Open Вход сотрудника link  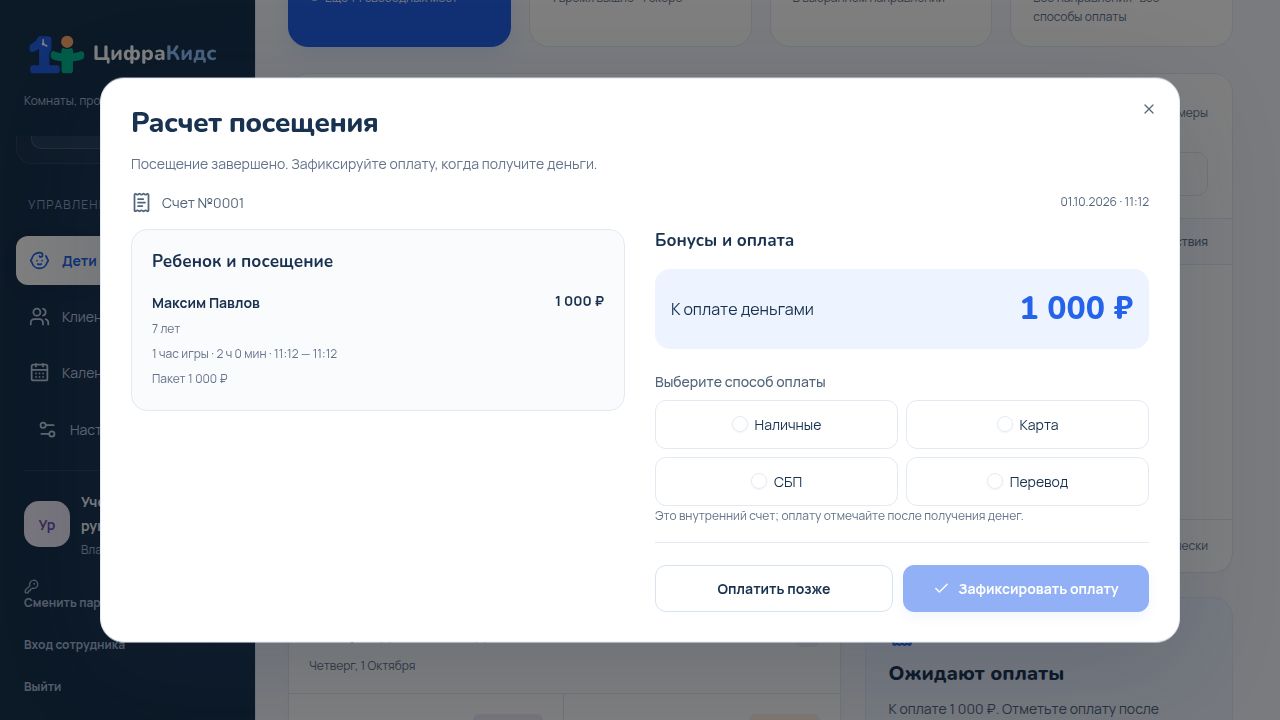click(74, 645)
